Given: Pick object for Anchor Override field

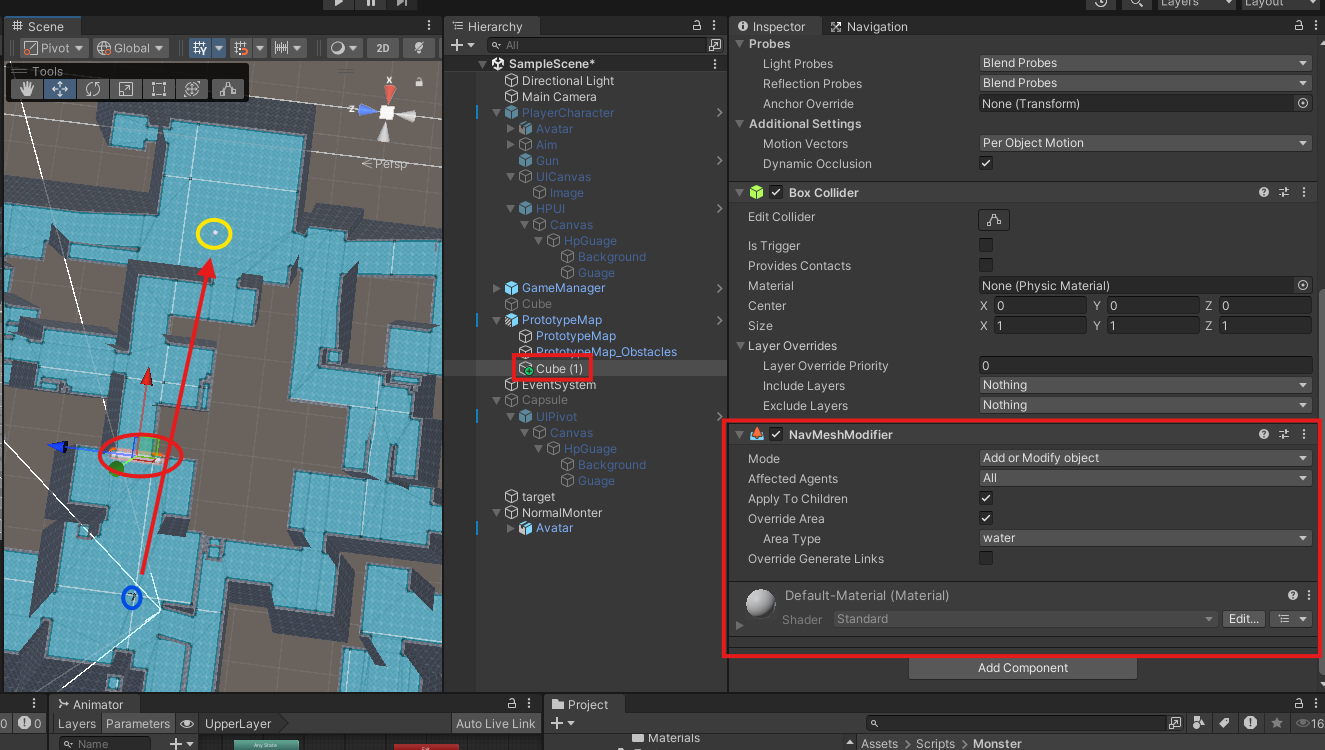Looking at the screenshot, I should (x=1302, y=103).
